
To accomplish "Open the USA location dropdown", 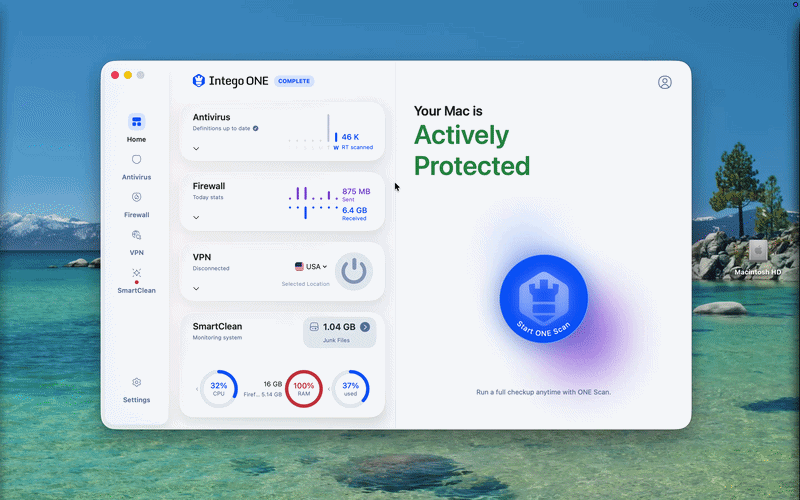I will point(311,266).
